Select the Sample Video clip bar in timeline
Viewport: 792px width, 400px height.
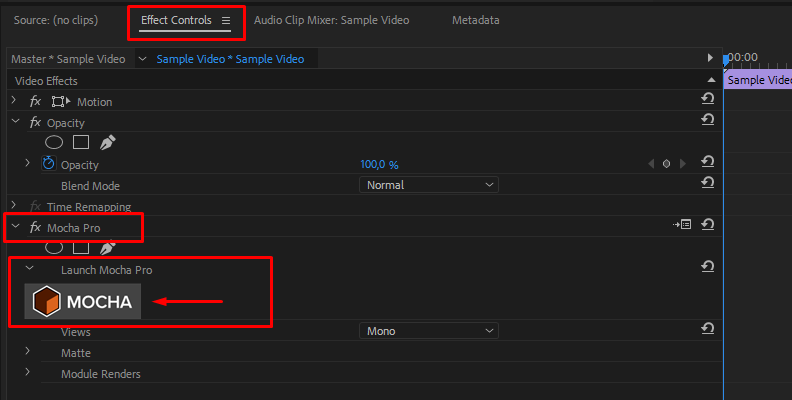(758, 80)
